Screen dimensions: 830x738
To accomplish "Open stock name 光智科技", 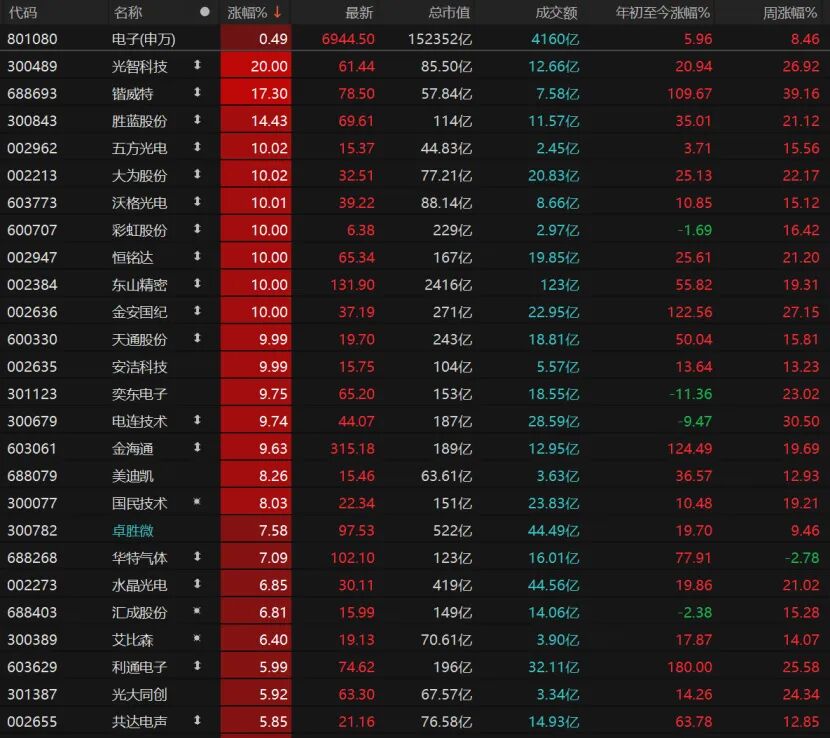I will point(139,67).
